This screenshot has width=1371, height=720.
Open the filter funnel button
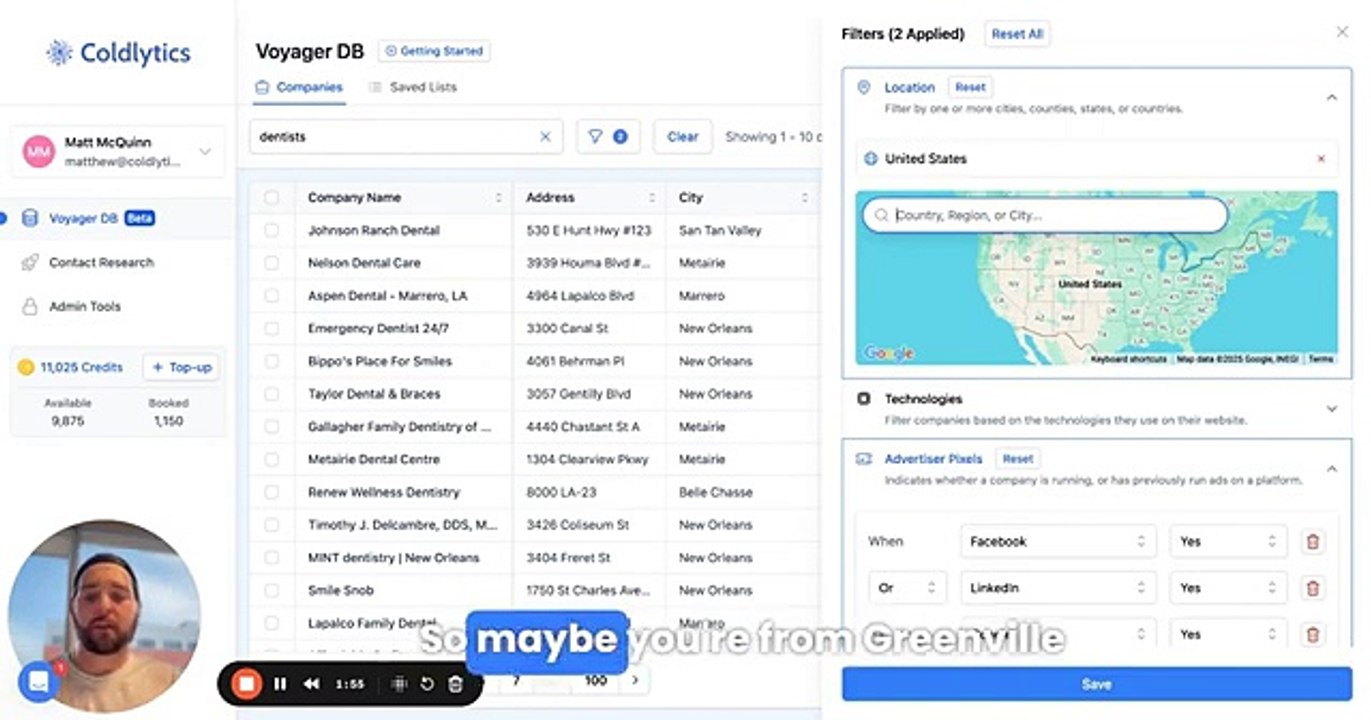tap(608, 137)
